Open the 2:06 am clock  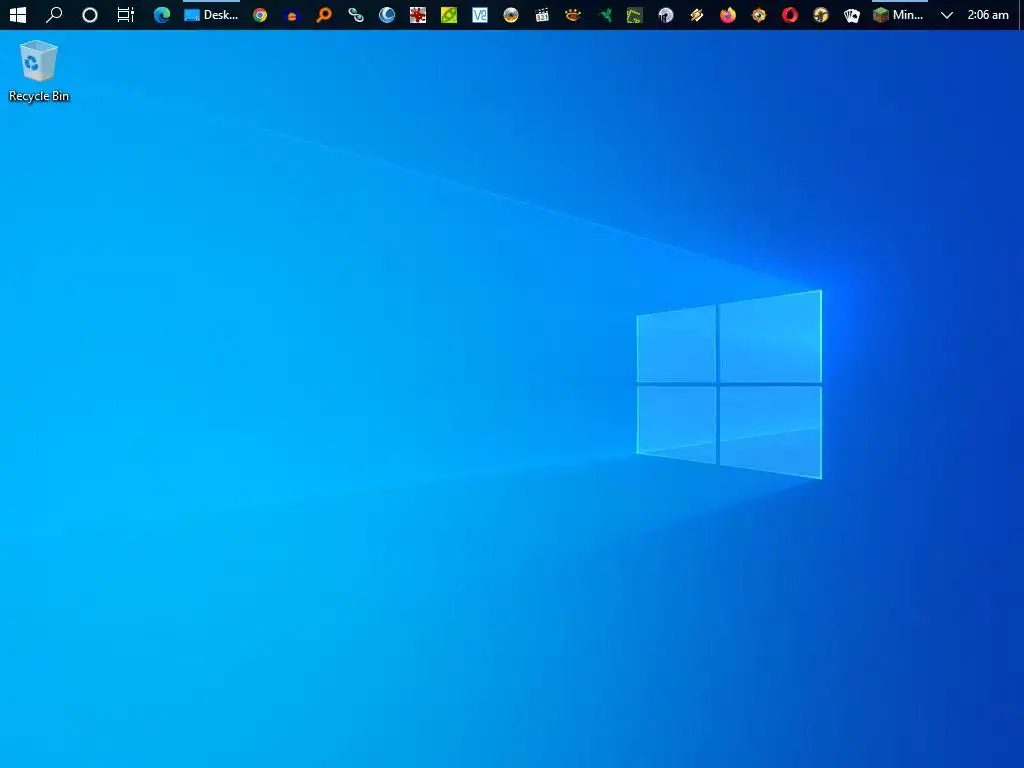988,14
